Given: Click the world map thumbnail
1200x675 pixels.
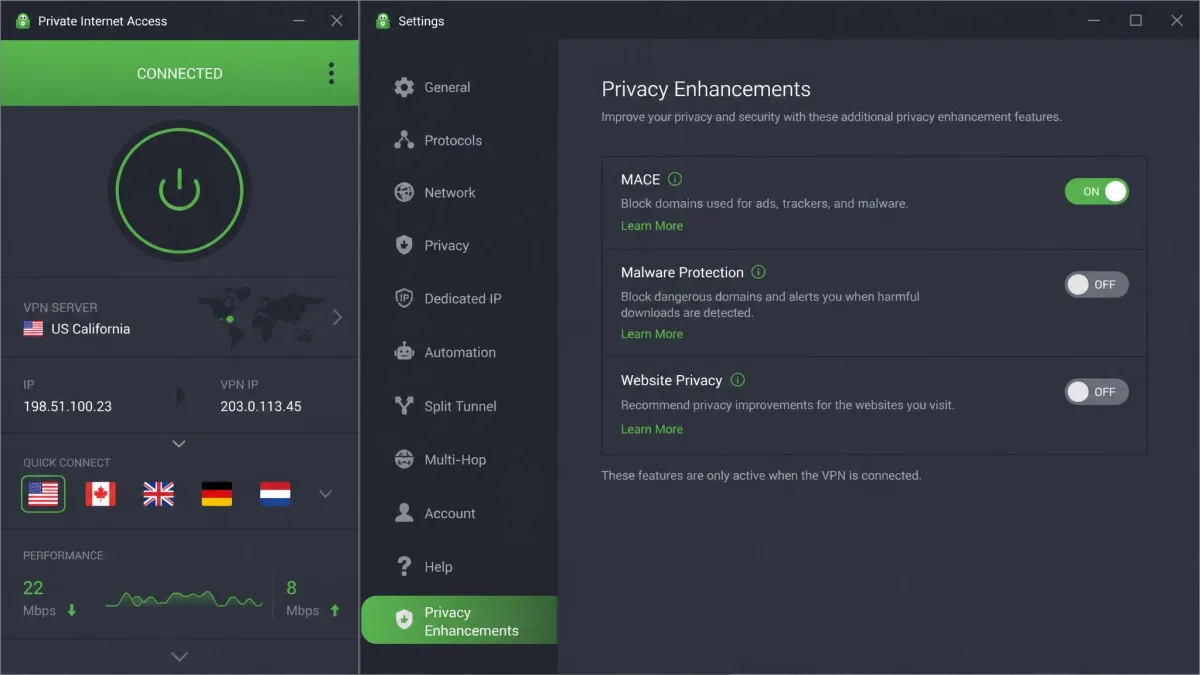Looking at the screenshot, I should [260, 318].
